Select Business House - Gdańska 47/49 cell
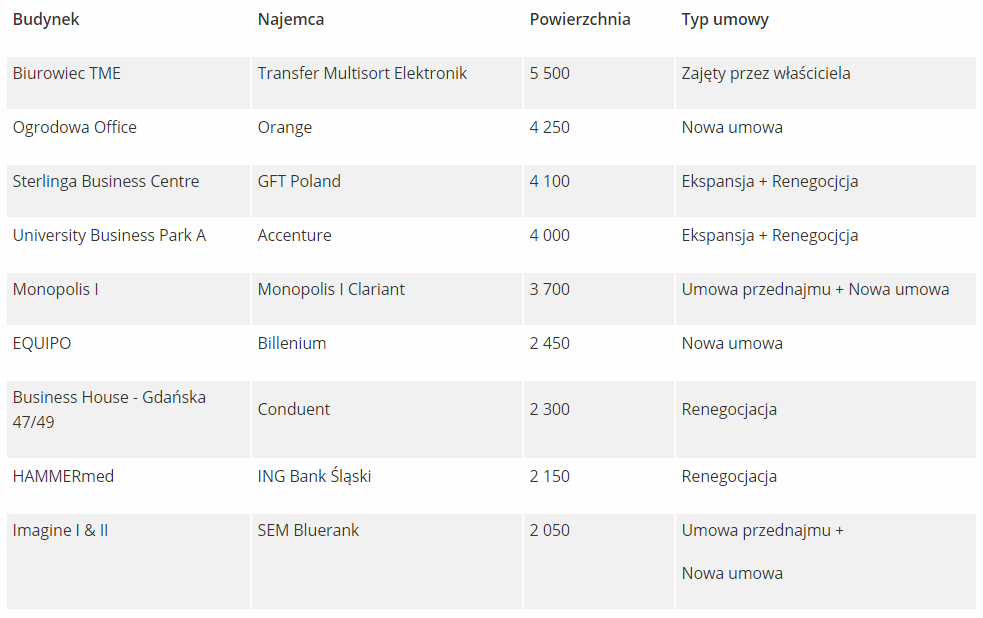The width and height of the screenshot is (983, 618). [x=109, y=409]
